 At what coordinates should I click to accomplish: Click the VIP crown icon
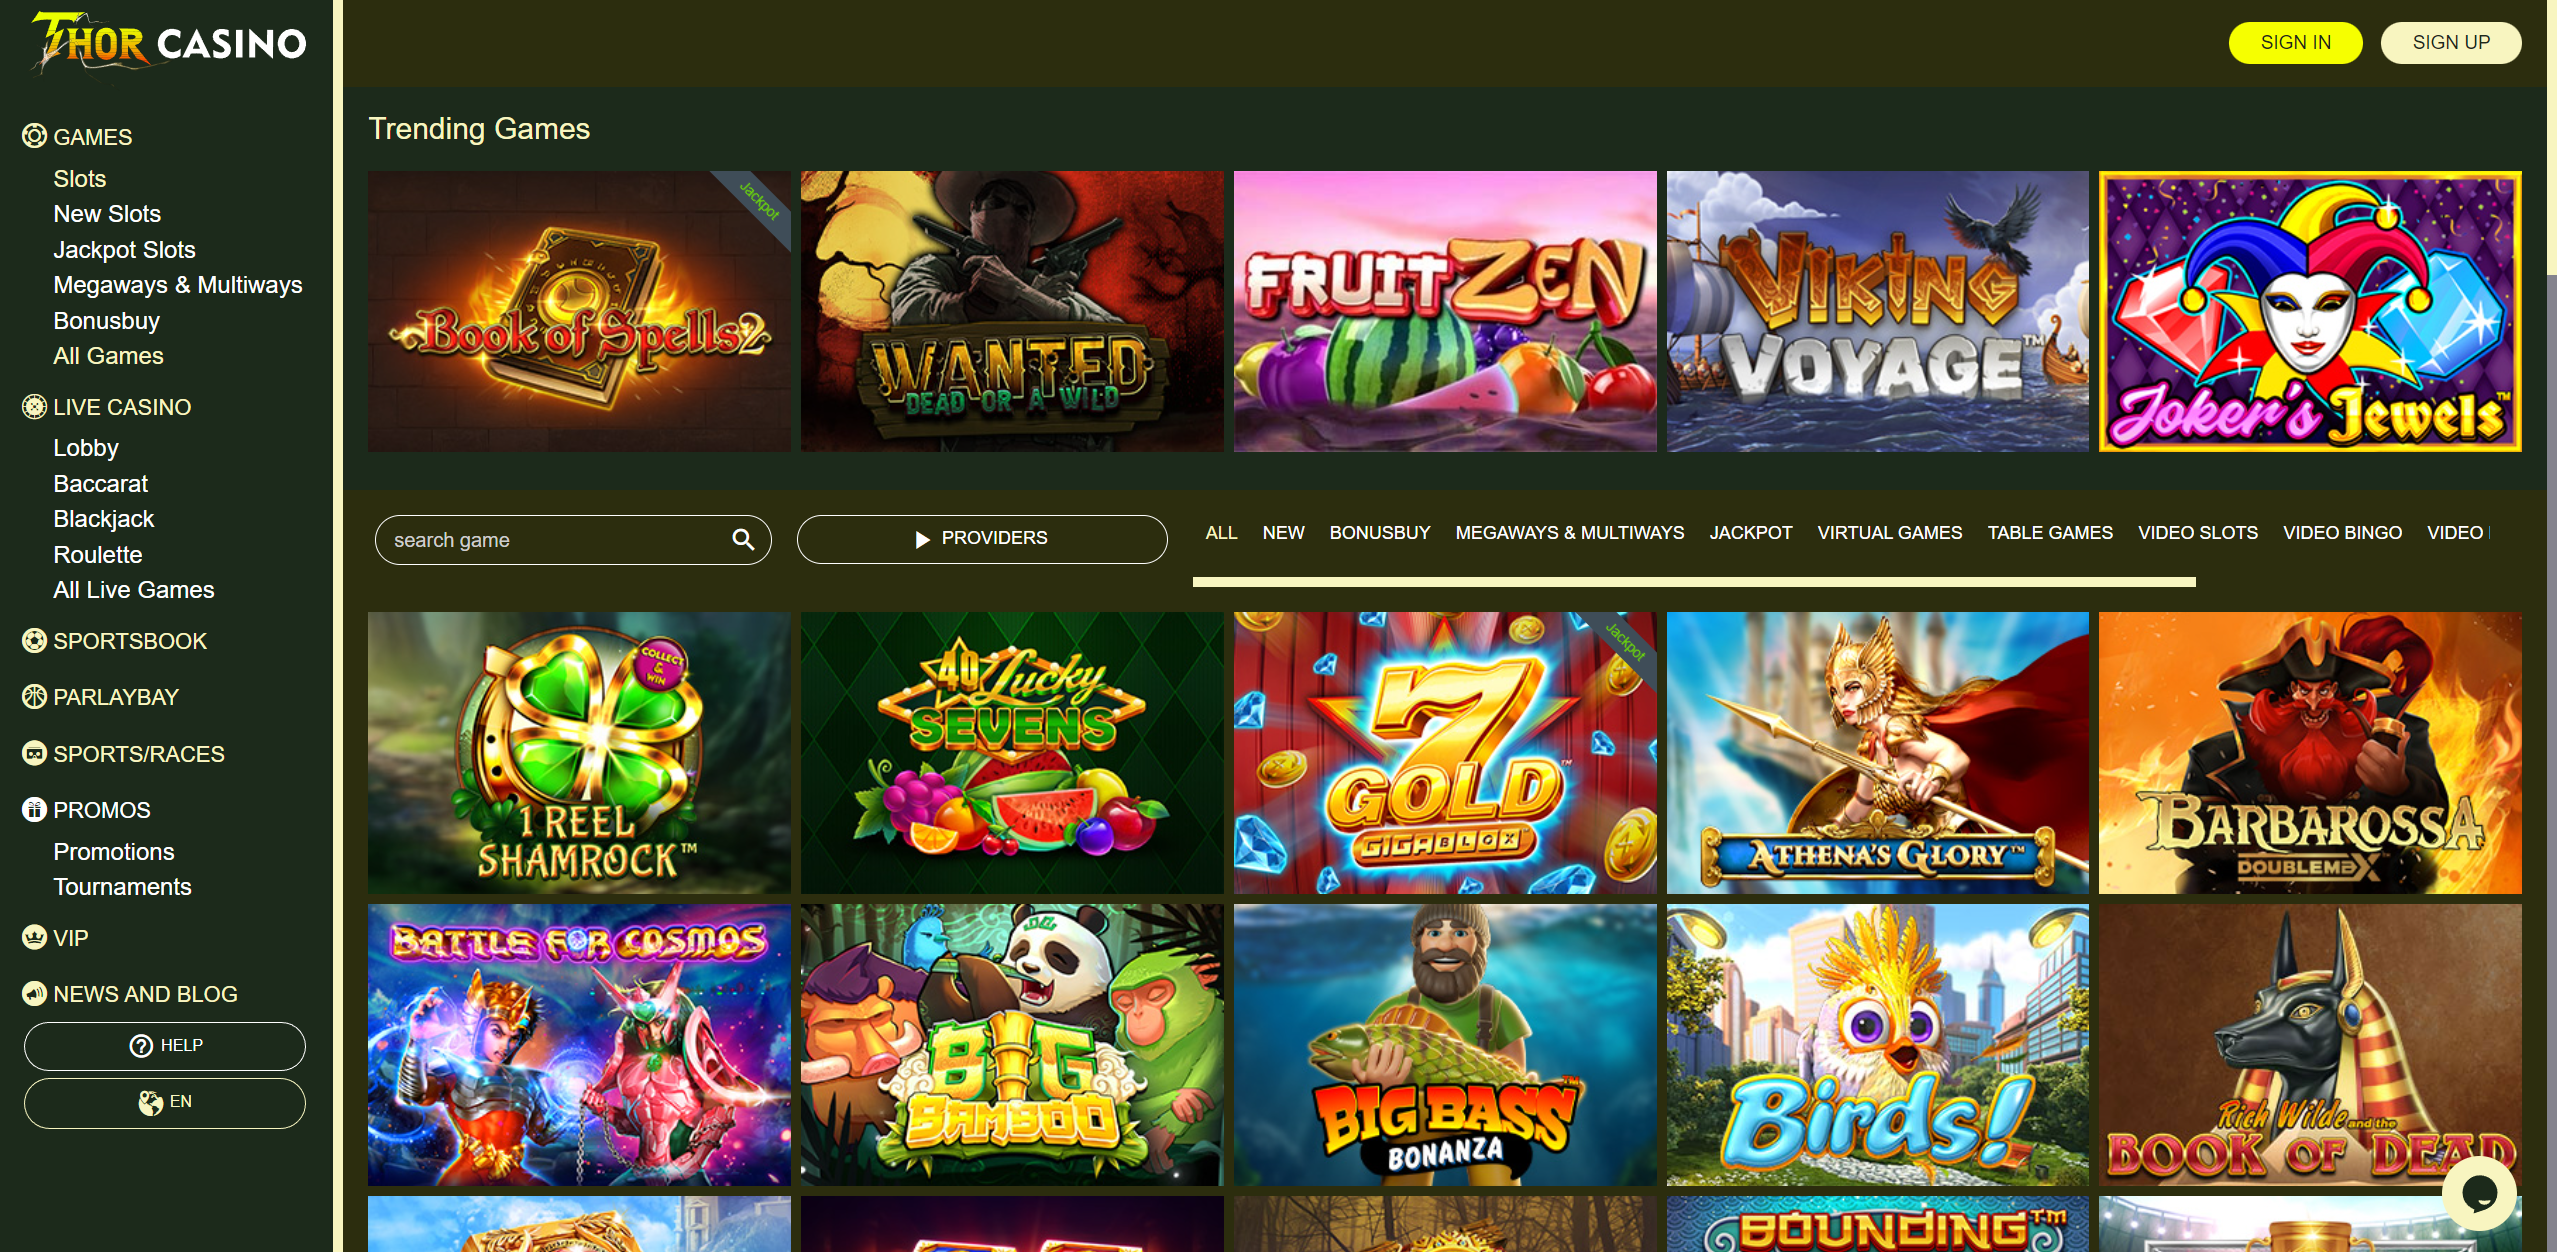coord(34,938)
